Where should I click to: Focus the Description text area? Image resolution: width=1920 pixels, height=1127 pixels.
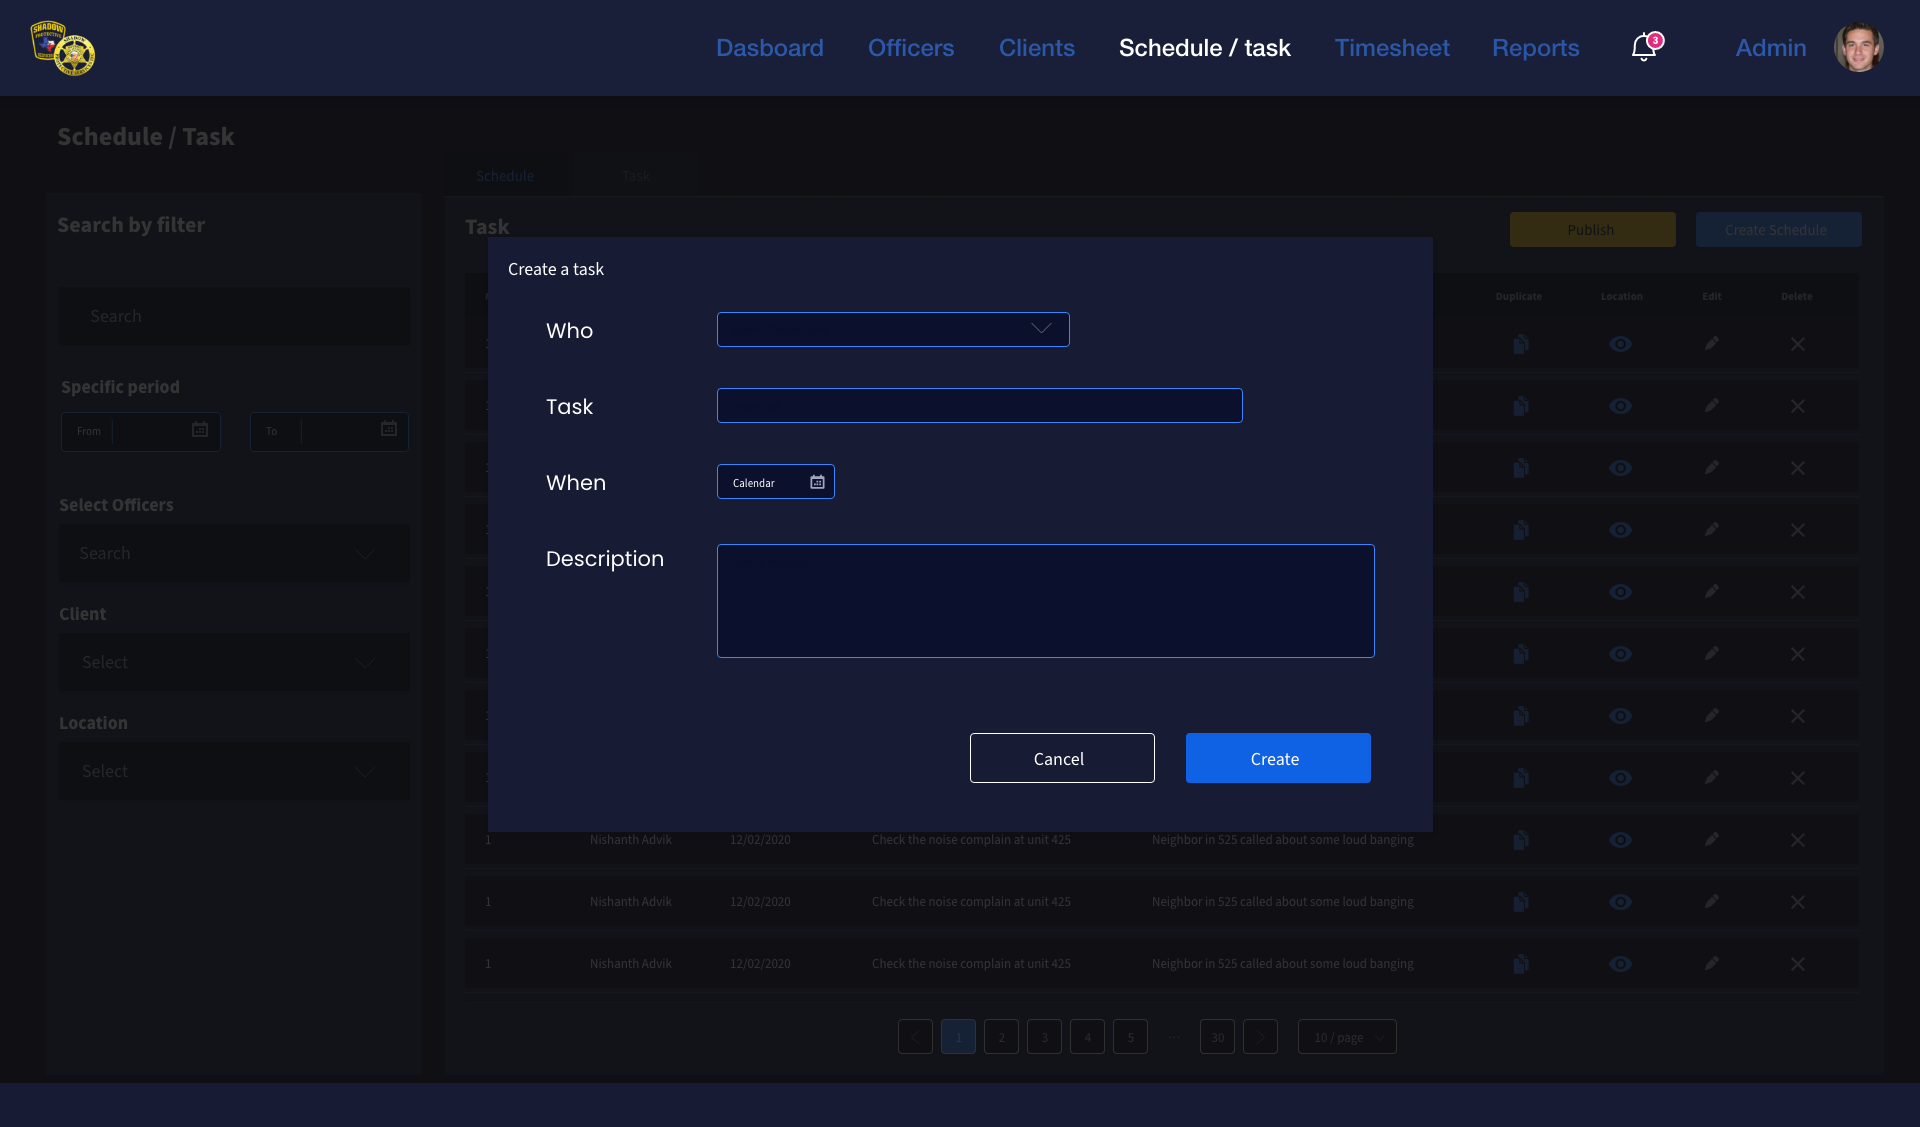coord(1045,600)
